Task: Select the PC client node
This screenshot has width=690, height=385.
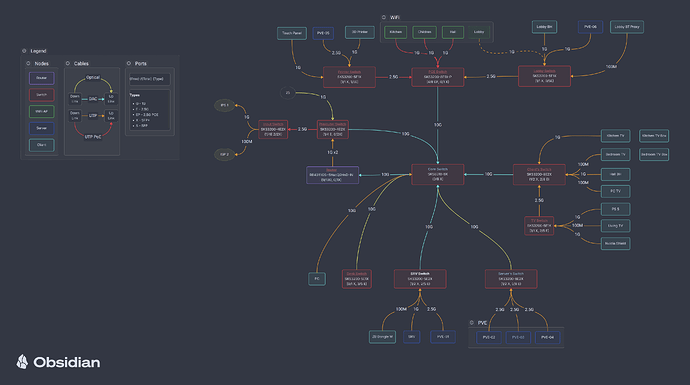Action: pos(317,279)
